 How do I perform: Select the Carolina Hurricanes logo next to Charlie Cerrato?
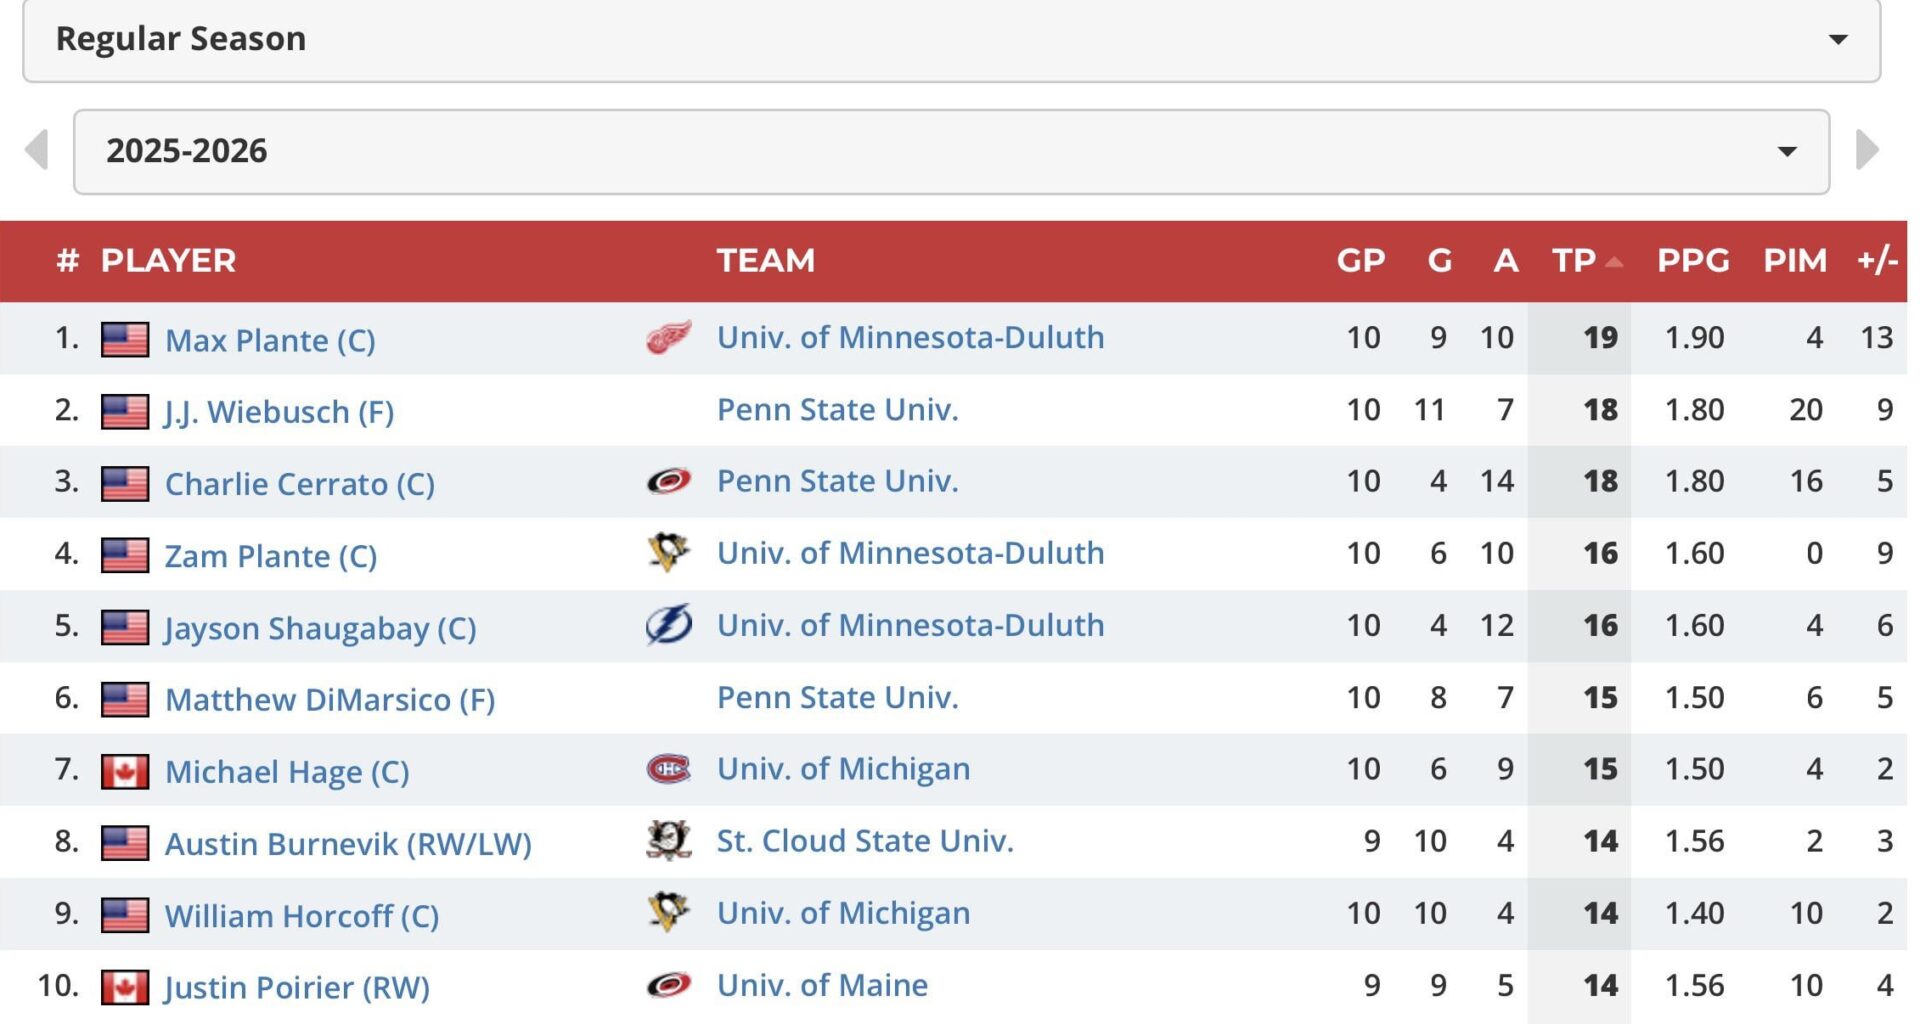pyautogui.click(x=668, y=481)
